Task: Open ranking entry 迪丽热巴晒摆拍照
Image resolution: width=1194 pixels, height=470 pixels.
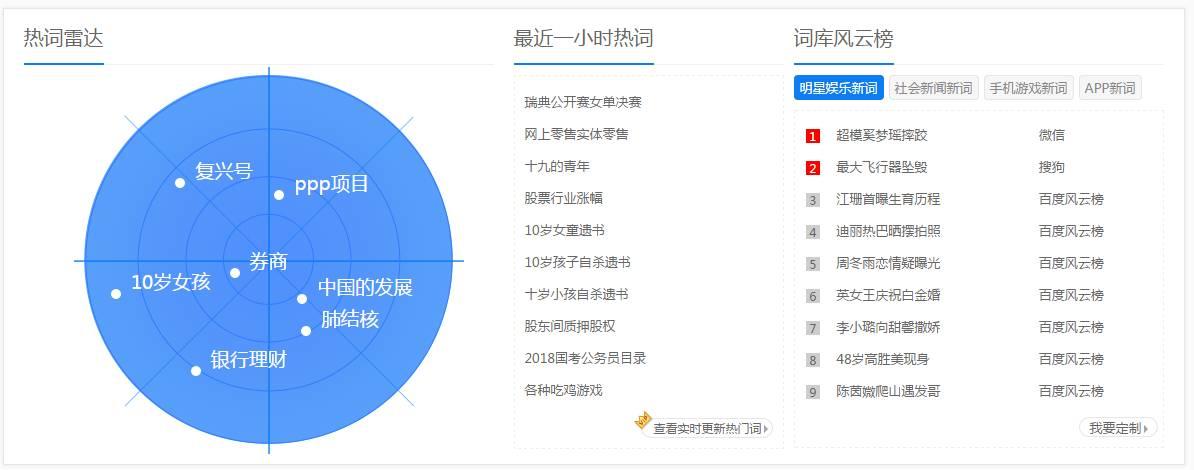Action: click(888, 232)
